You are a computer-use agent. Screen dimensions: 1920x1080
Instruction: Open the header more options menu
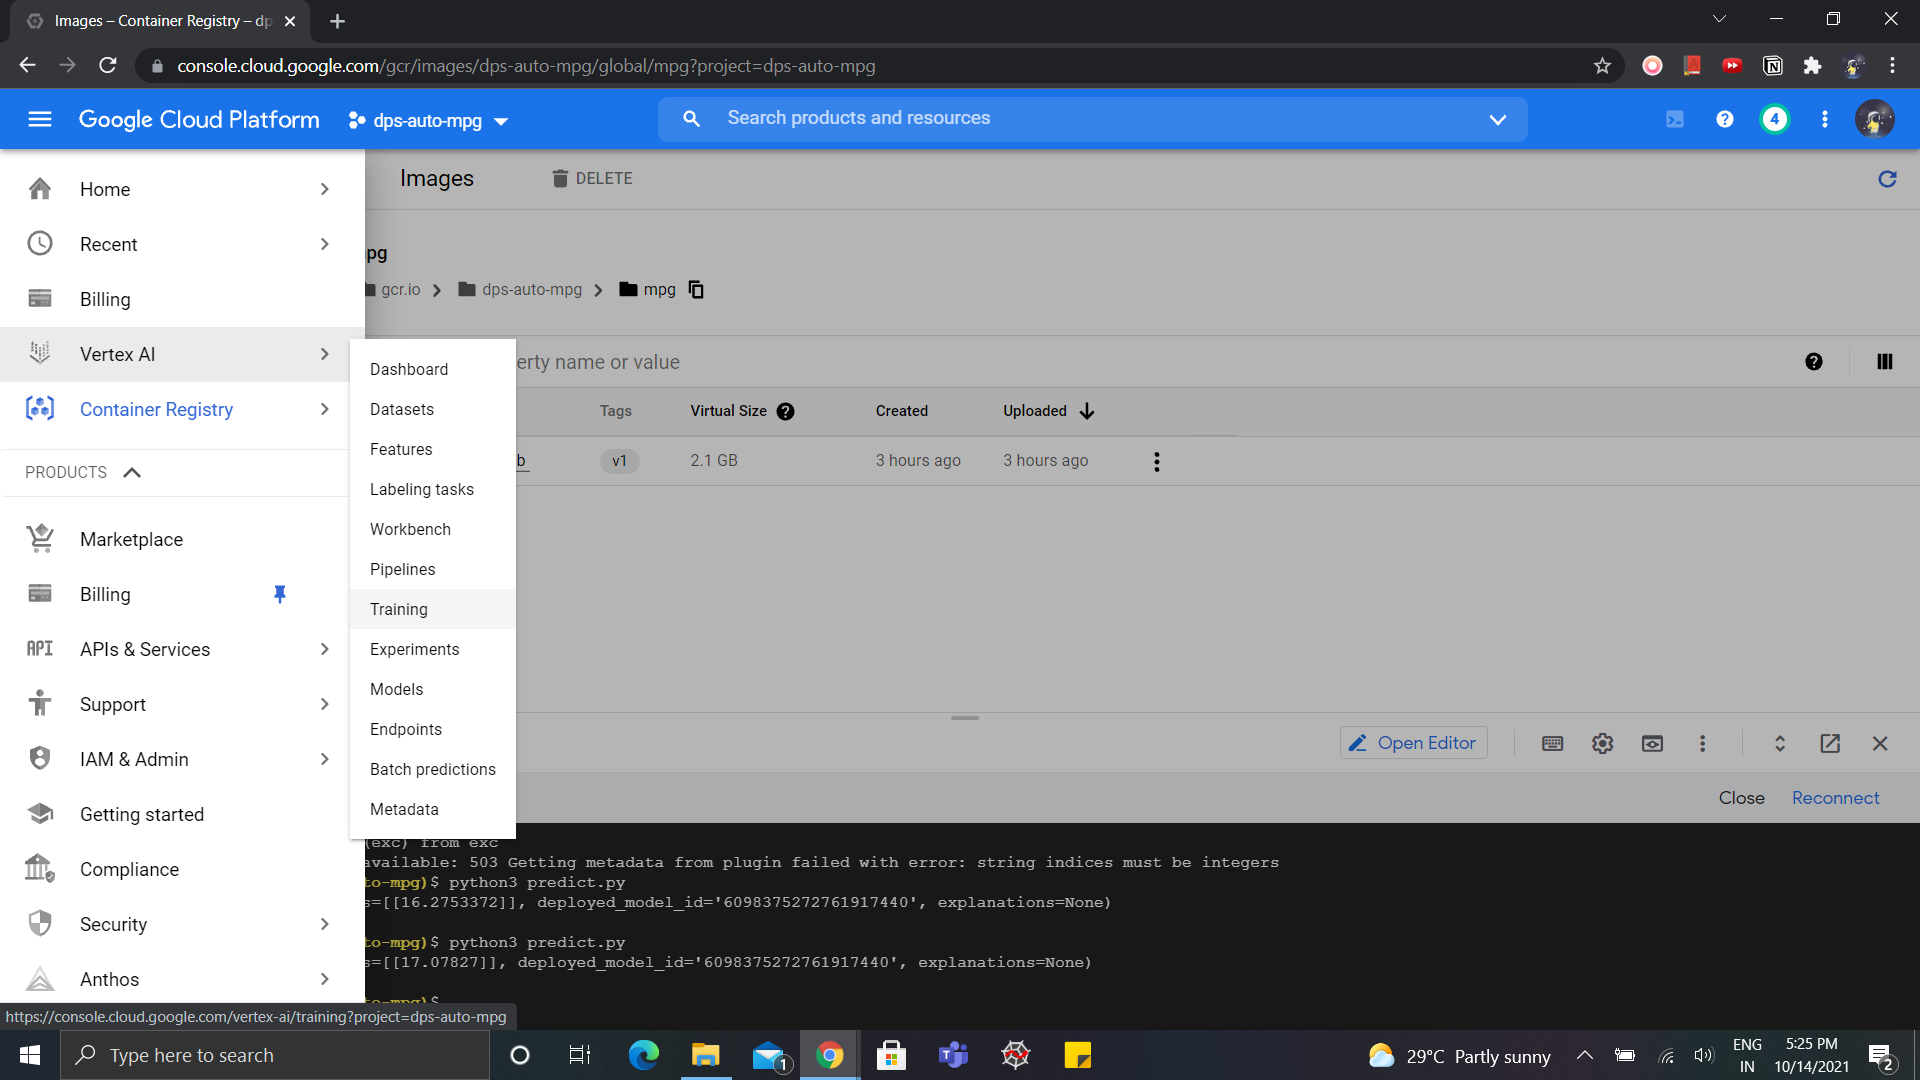[x=1825, y=120]
